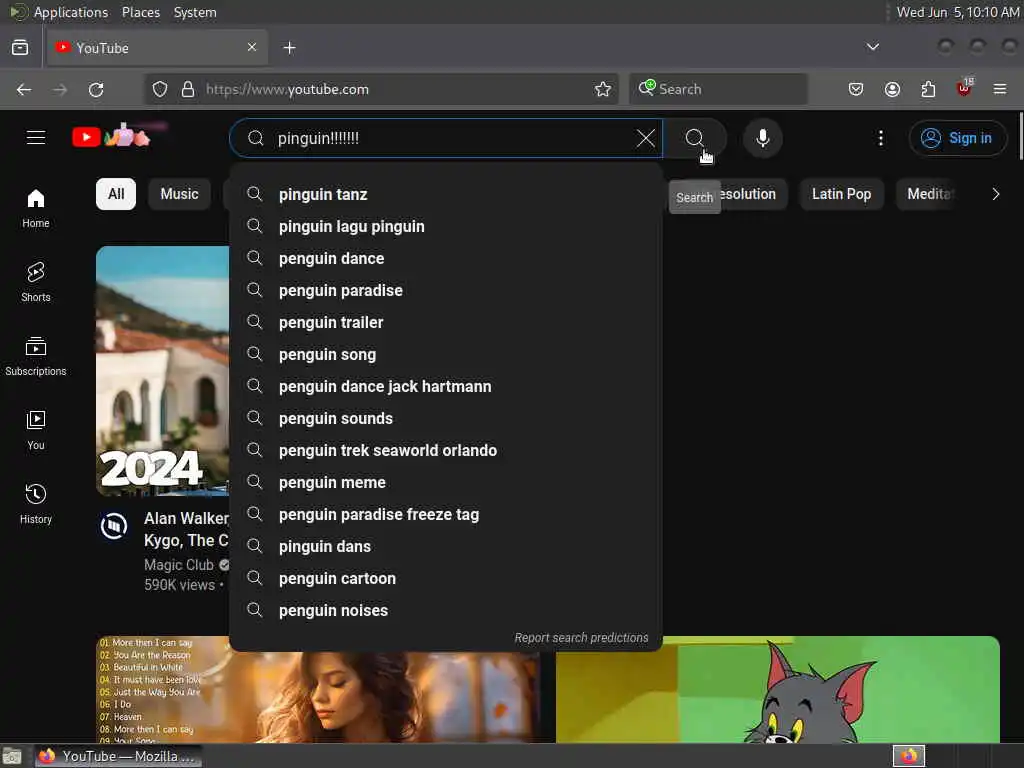Reload the page
The height and width of the screenshot is (768, 1024).
(96, 89)
